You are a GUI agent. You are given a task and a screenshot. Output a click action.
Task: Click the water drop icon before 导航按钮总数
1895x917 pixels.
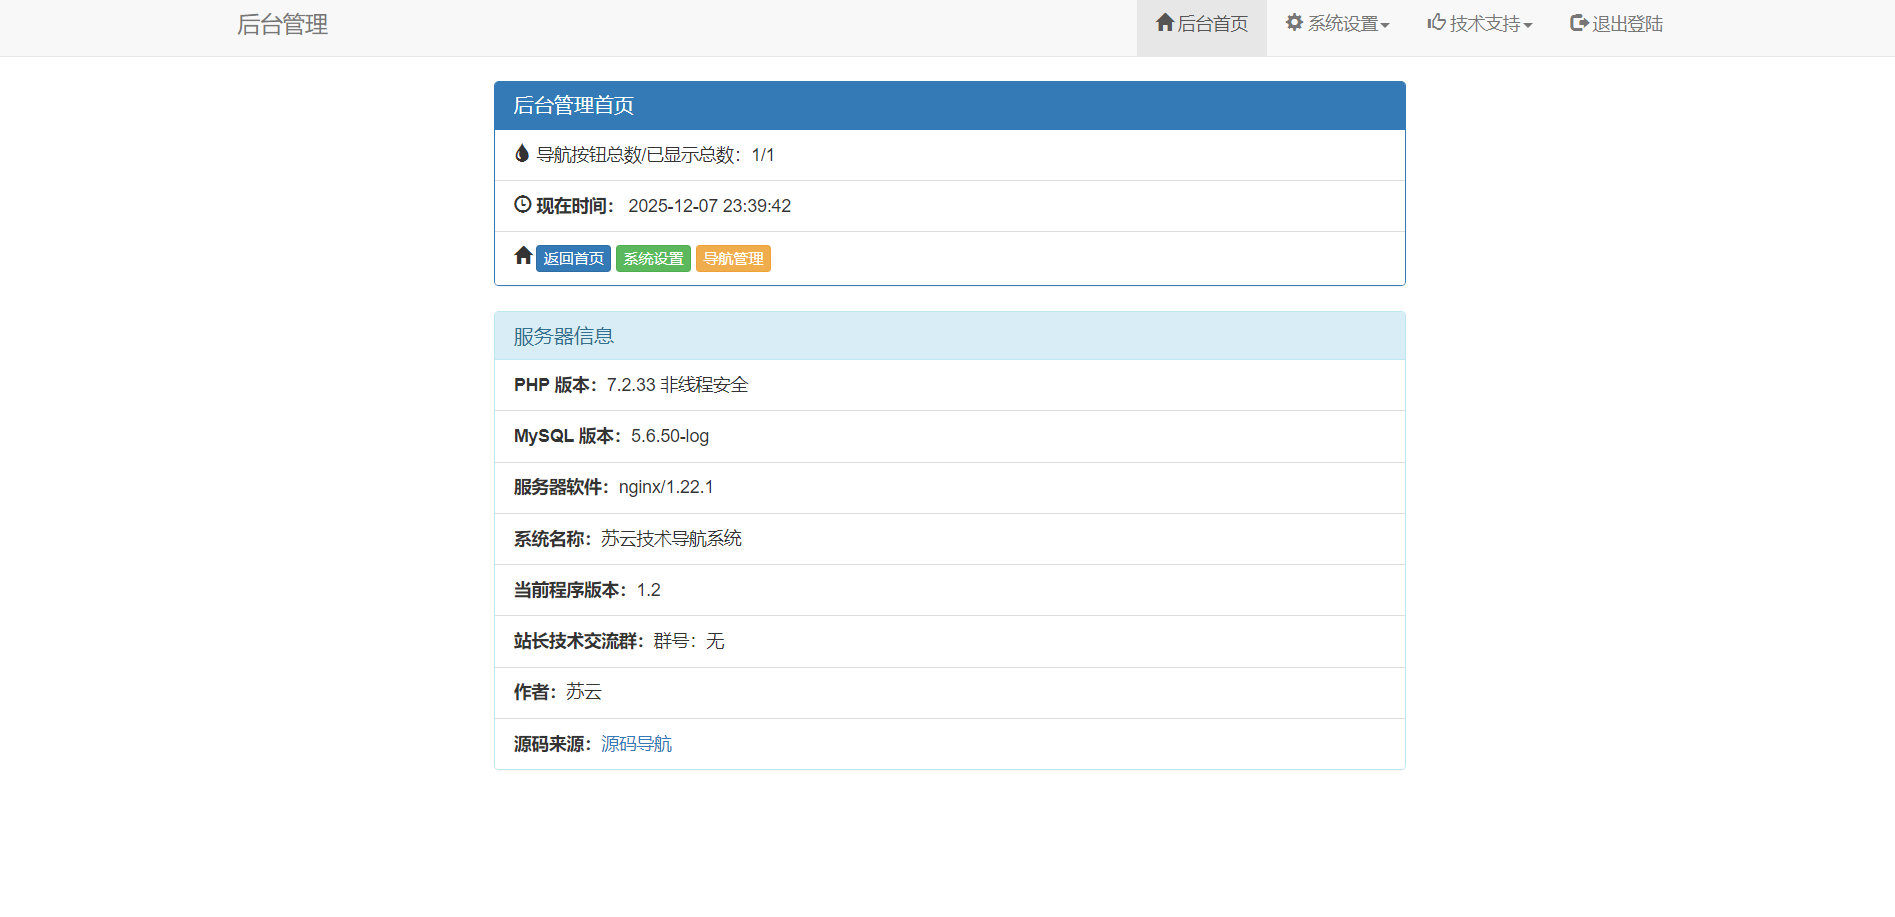tap(521, 154)
